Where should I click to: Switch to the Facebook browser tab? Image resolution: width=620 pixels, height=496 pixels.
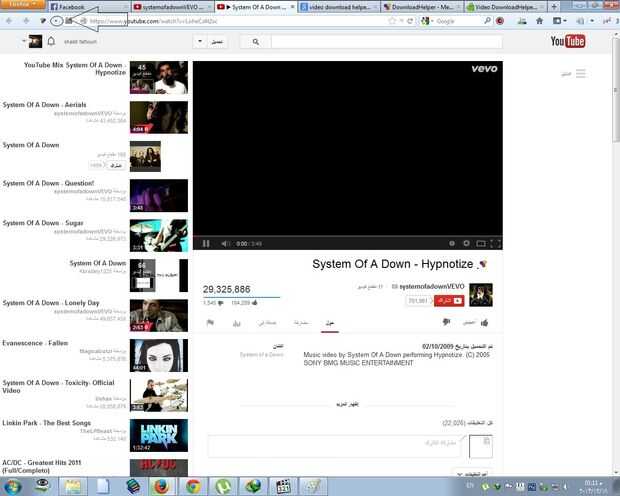pos(88,7)
